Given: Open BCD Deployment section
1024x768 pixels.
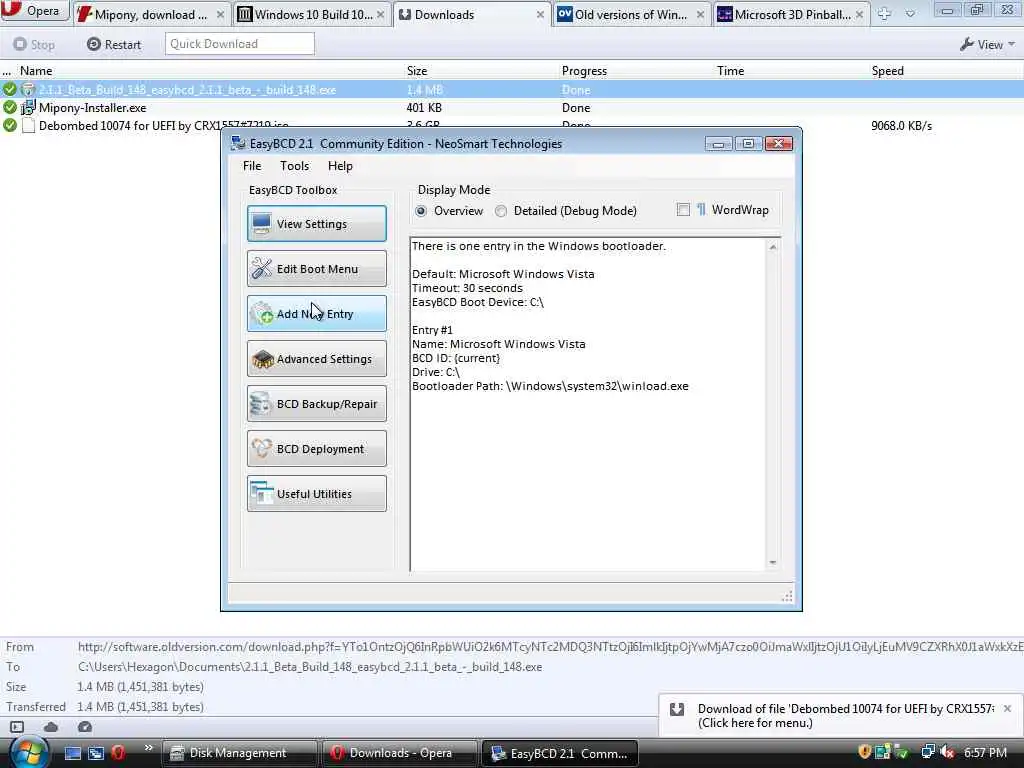Looking at the screenshot, I should (x=317, y=449).
